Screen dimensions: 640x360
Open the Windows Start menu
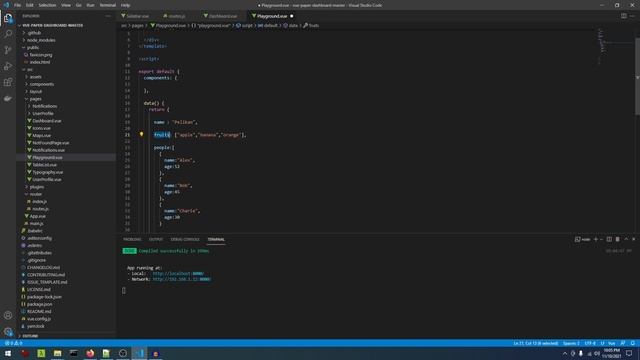click(8, 353)
